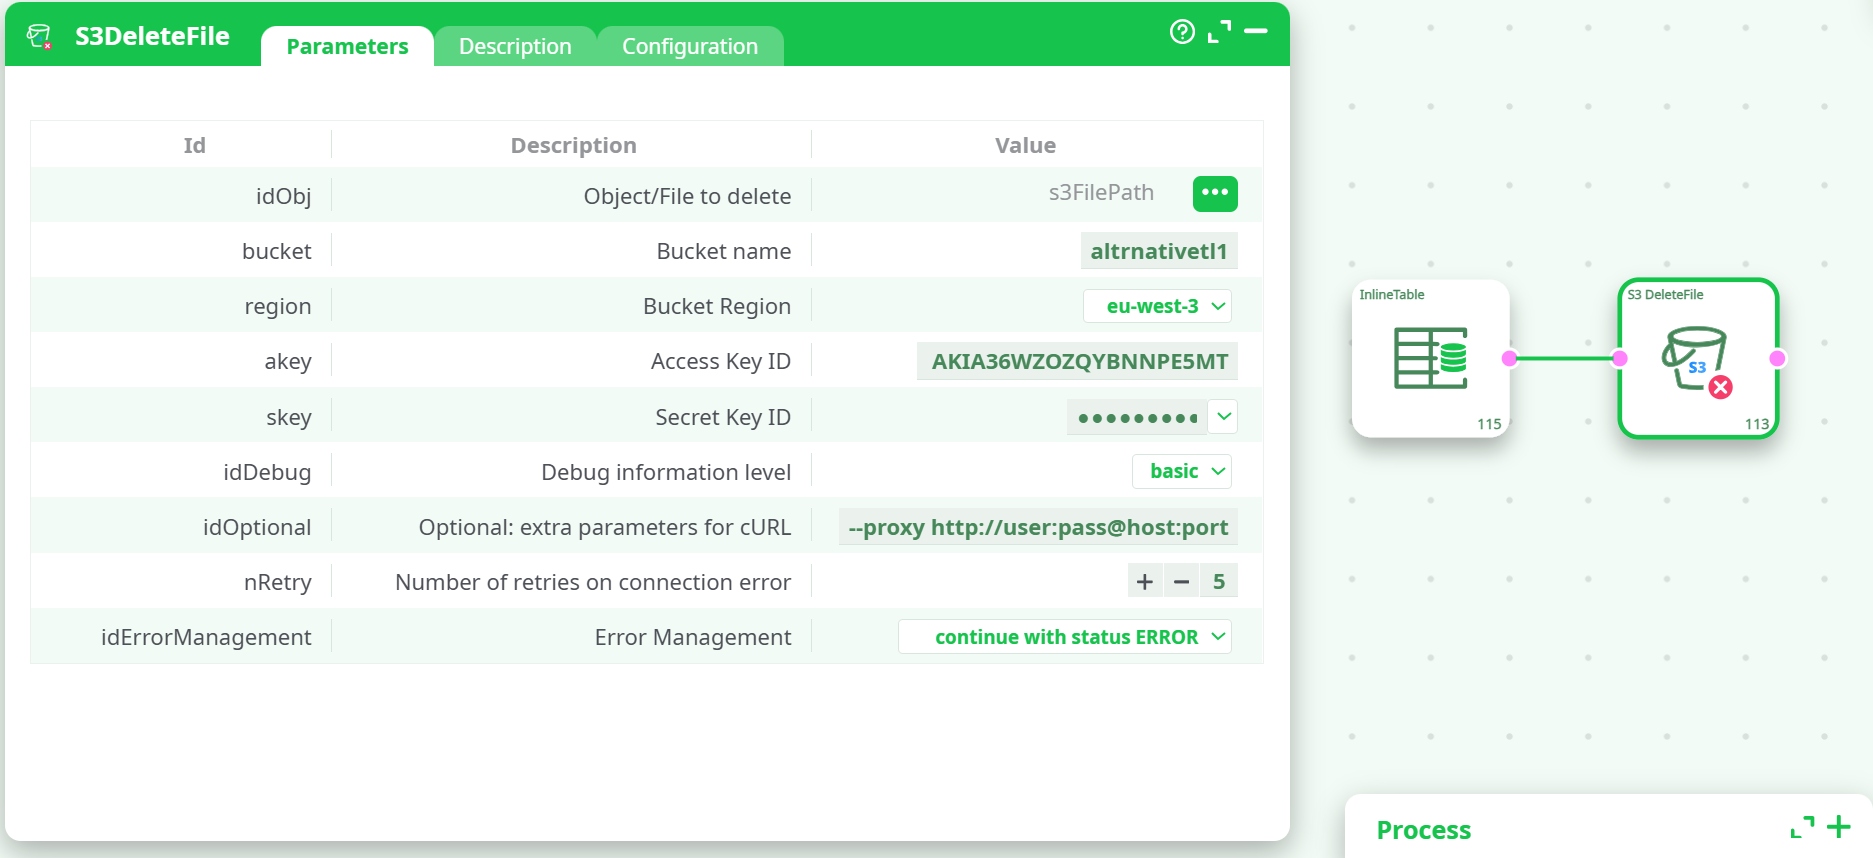Minimize the S3DeleteFile parameters panel
This screenshot has height=858, width=1873.
coord(1256,32)
